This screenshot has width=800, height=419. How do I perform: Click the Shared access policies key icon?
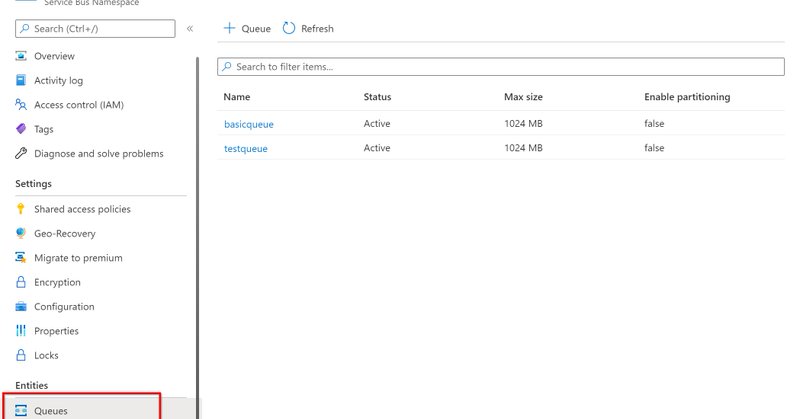20,209
